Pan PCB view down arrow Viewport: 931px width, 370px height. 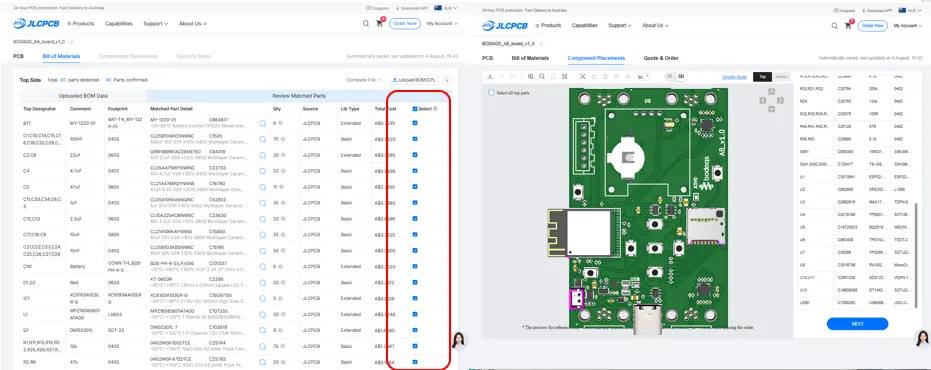coord(771,109)
